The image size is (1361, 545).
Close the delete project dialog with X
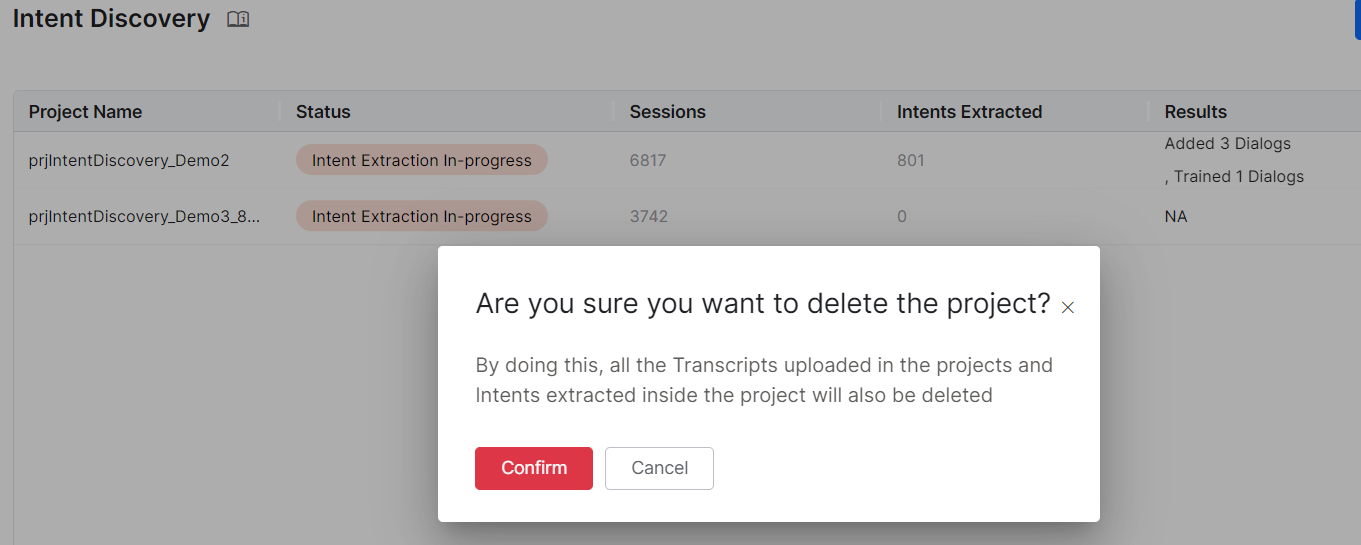coord(1068,307)
